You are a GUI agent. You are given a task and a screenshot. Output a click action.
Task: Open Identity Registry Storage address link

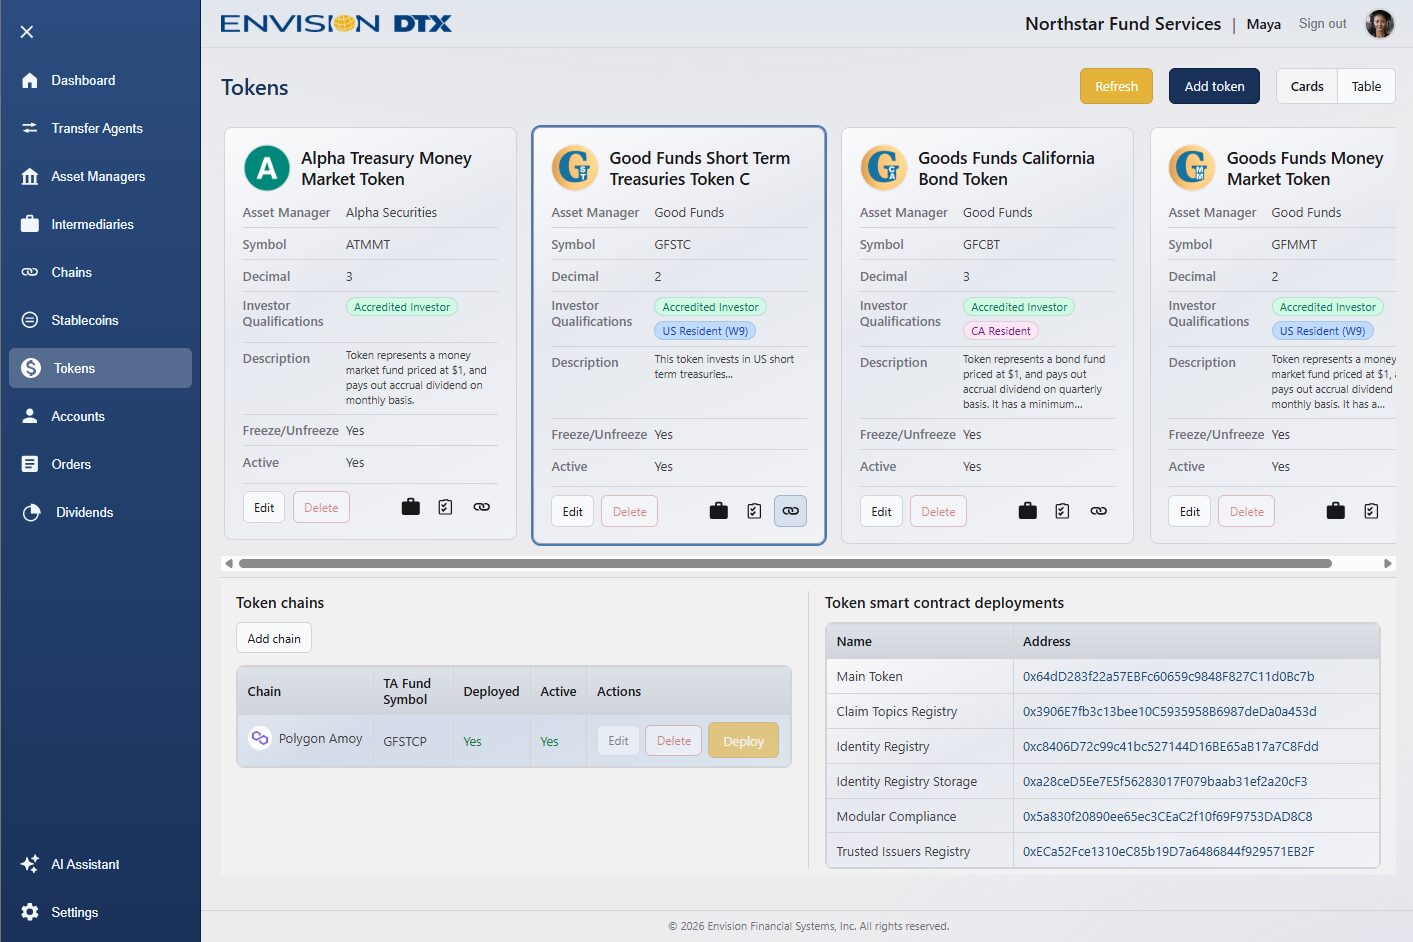pyautogui.click(x=1164, y=781)
